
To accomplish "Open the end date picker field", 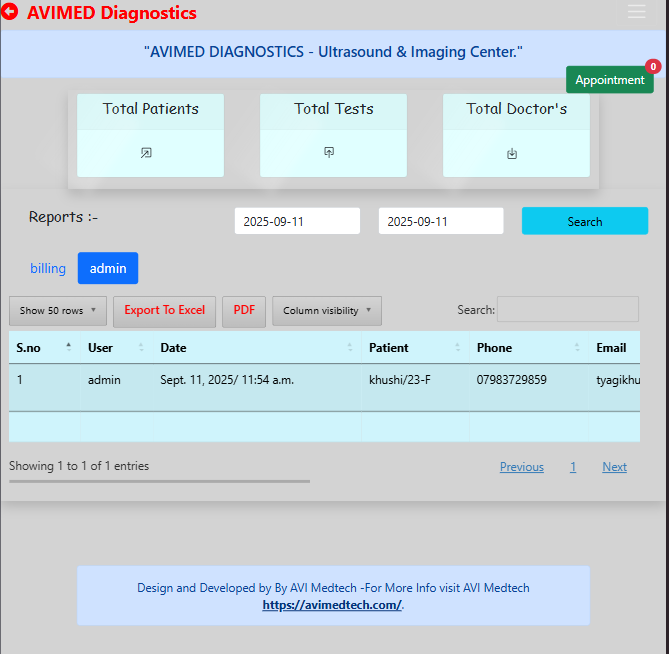I will coord(440,221).
